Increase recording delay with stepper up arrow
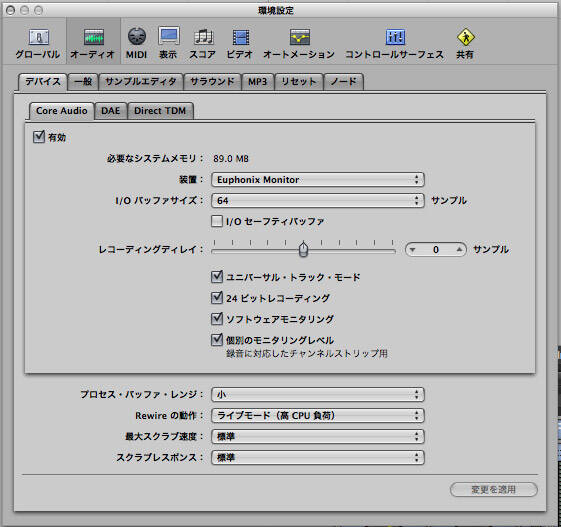 (x=459, y=249)
